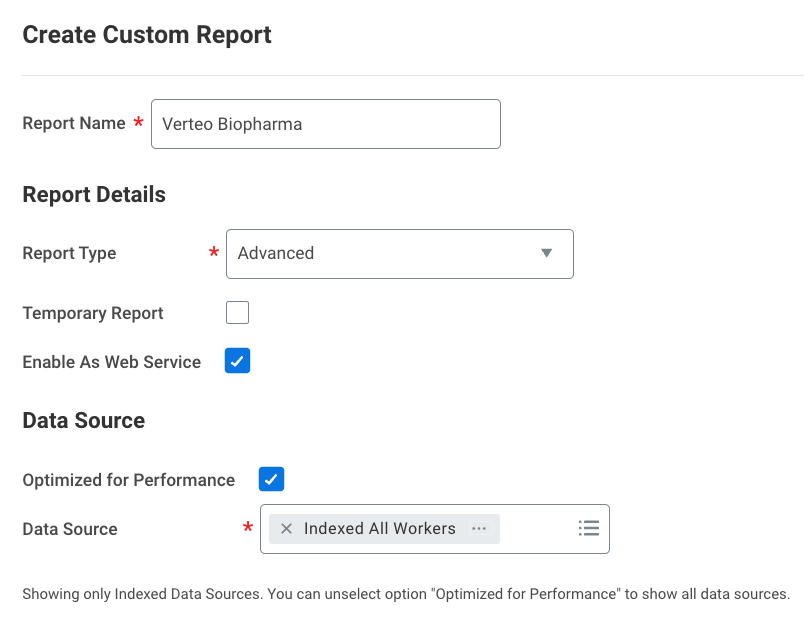This screenshot has width=804, height=629.
Task: Click red required asterisk beside Report Type
Action: click(x=214, y=253)
